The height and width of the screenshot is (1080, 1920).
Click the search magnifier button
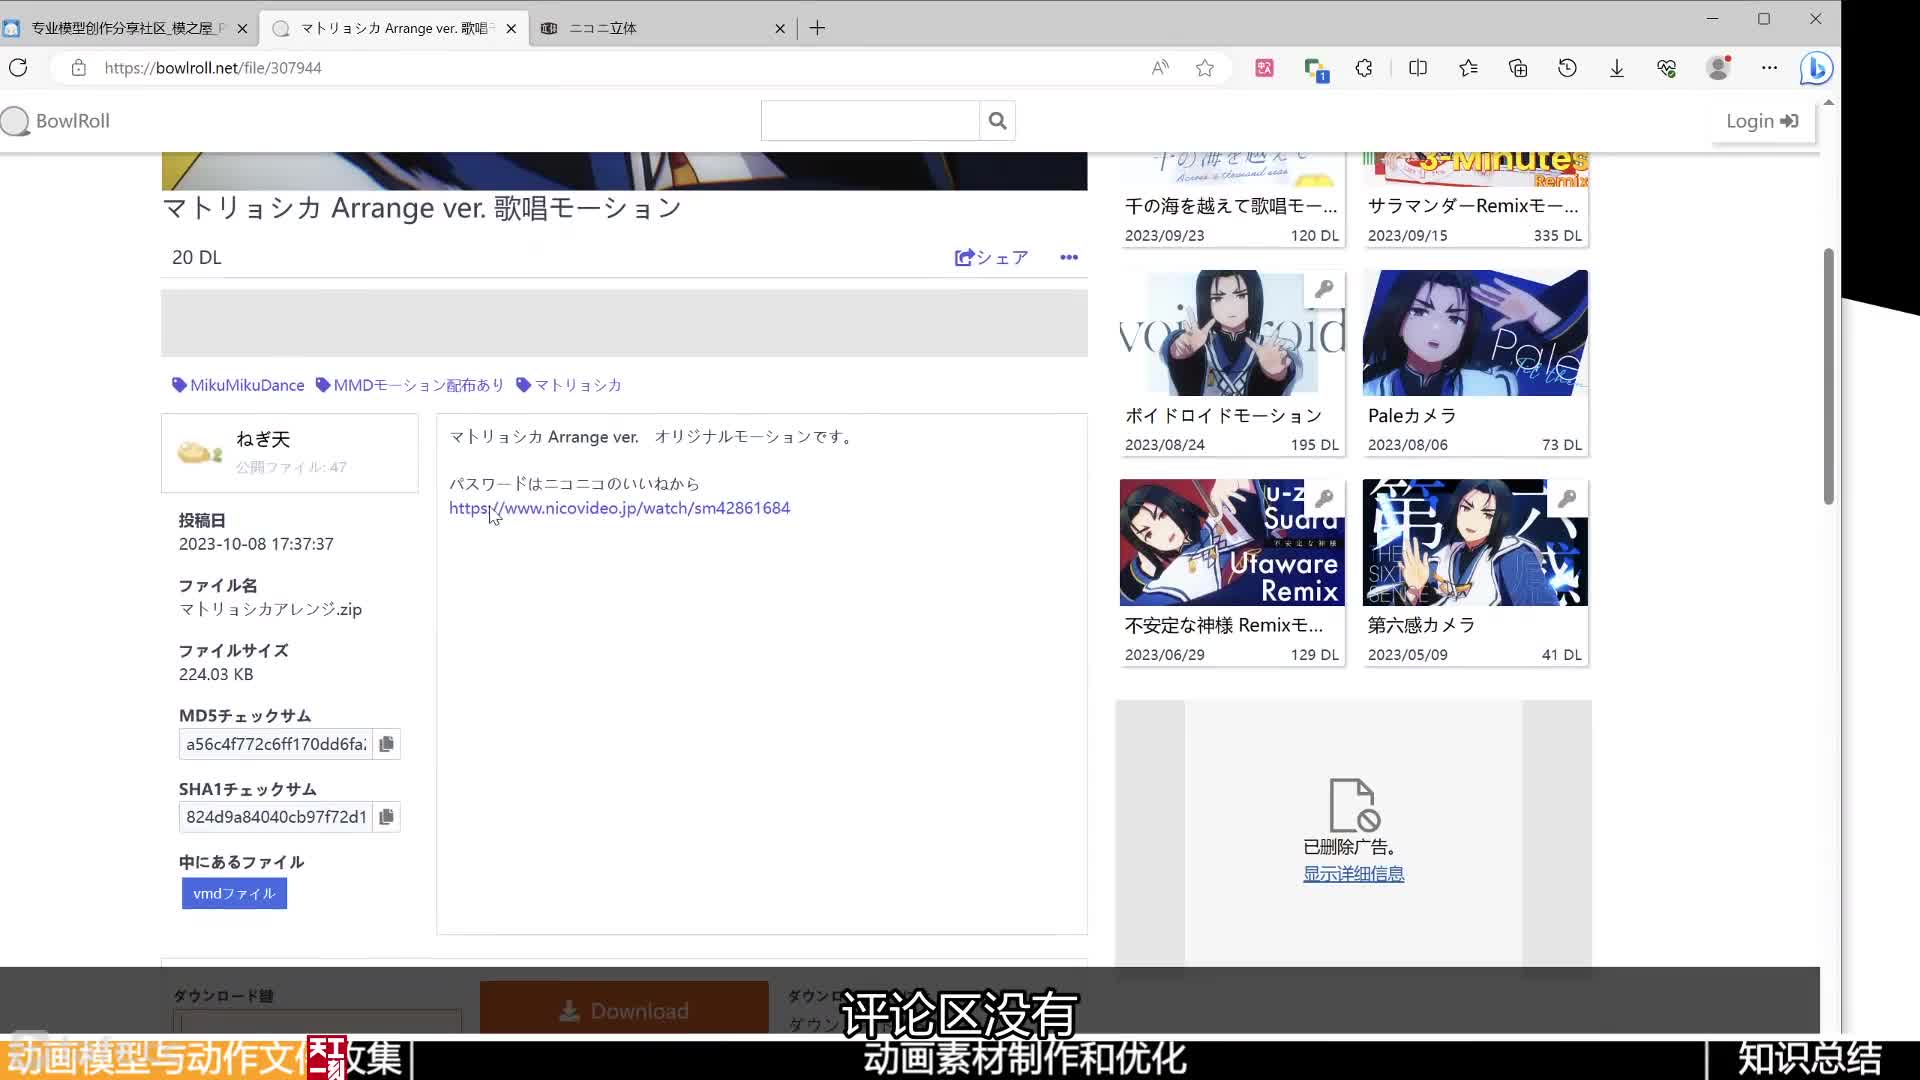997,121
